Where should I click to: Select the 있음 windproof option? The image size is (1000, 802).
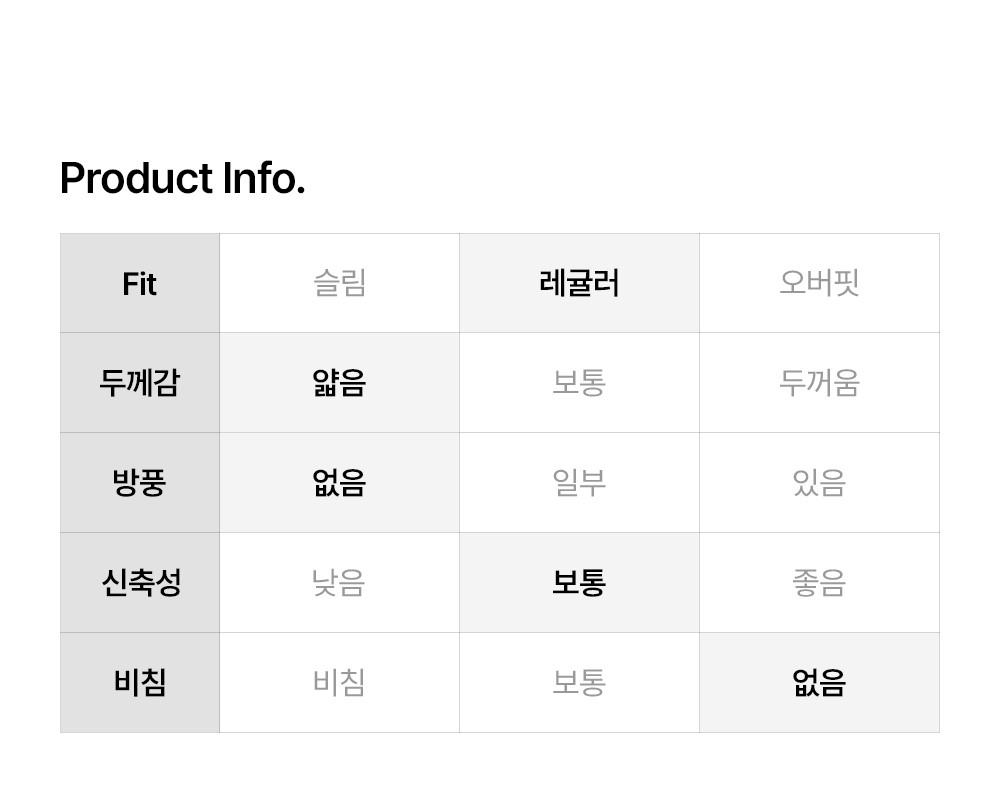819,483
